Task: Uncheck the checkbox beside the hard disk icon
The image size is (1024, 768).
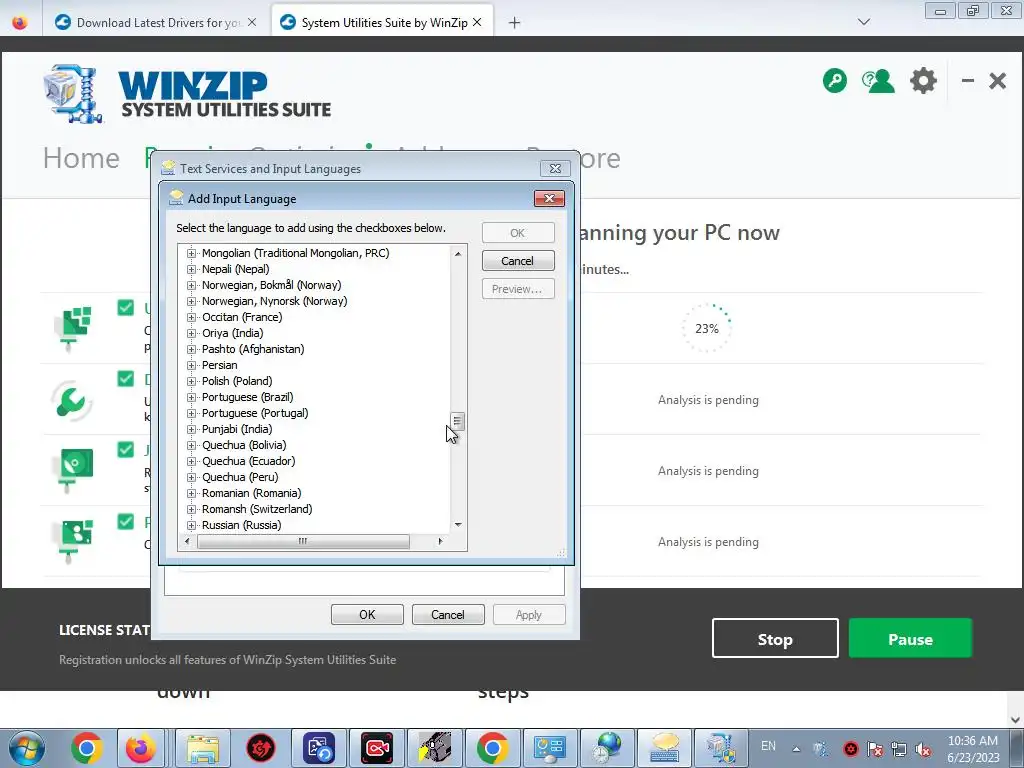Action: 125,450
